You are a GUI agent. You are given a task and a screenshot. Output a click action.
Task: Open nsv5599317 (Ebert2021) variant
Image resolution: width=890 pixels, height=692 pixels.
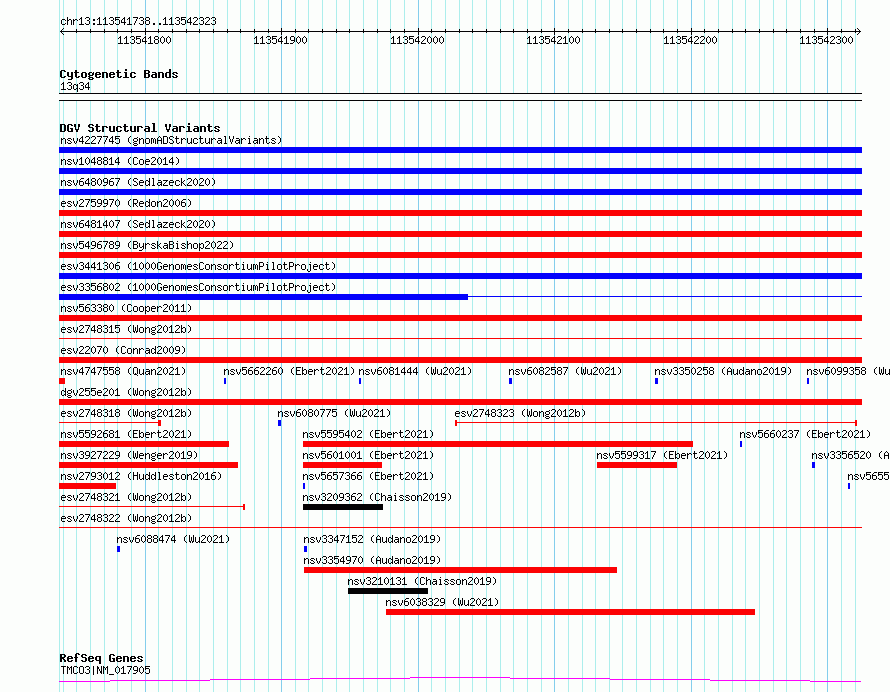662,455
